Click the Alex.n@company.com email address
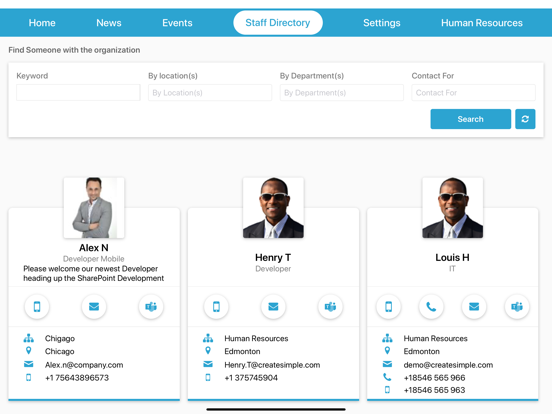 (x=84, y=365)
